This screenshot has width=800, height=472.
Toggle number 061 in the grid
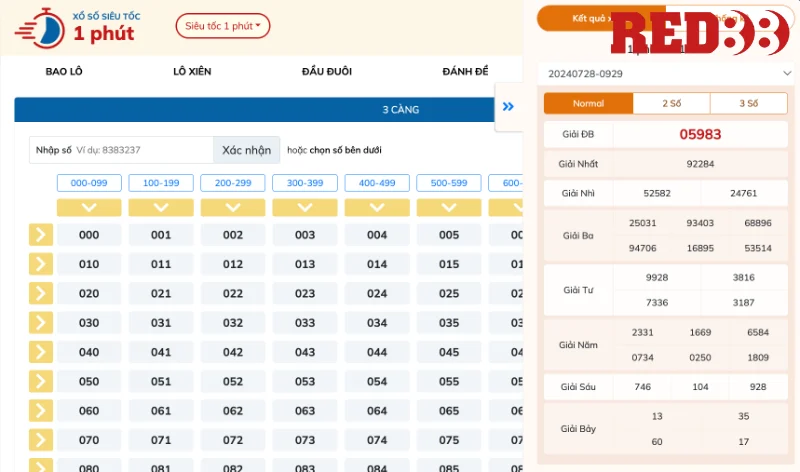point(161,411)
